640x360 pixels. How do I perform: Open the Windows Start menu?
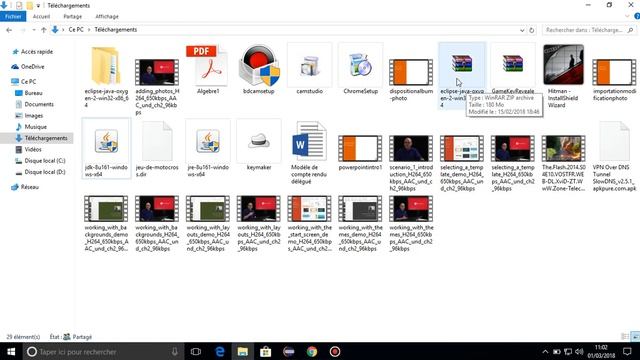(11, 351)
